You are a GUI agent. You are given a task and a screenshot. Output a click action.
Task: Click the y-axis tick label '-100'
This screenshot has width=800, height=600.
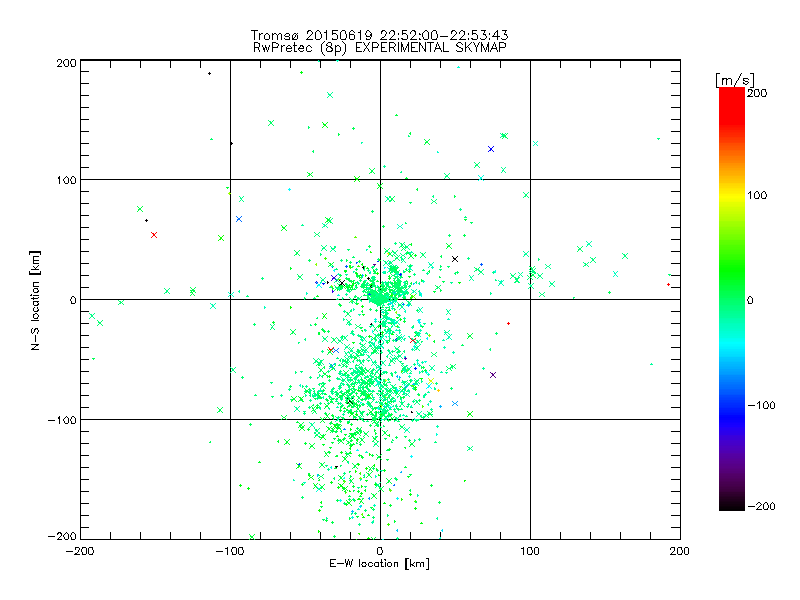pos(62,420)
